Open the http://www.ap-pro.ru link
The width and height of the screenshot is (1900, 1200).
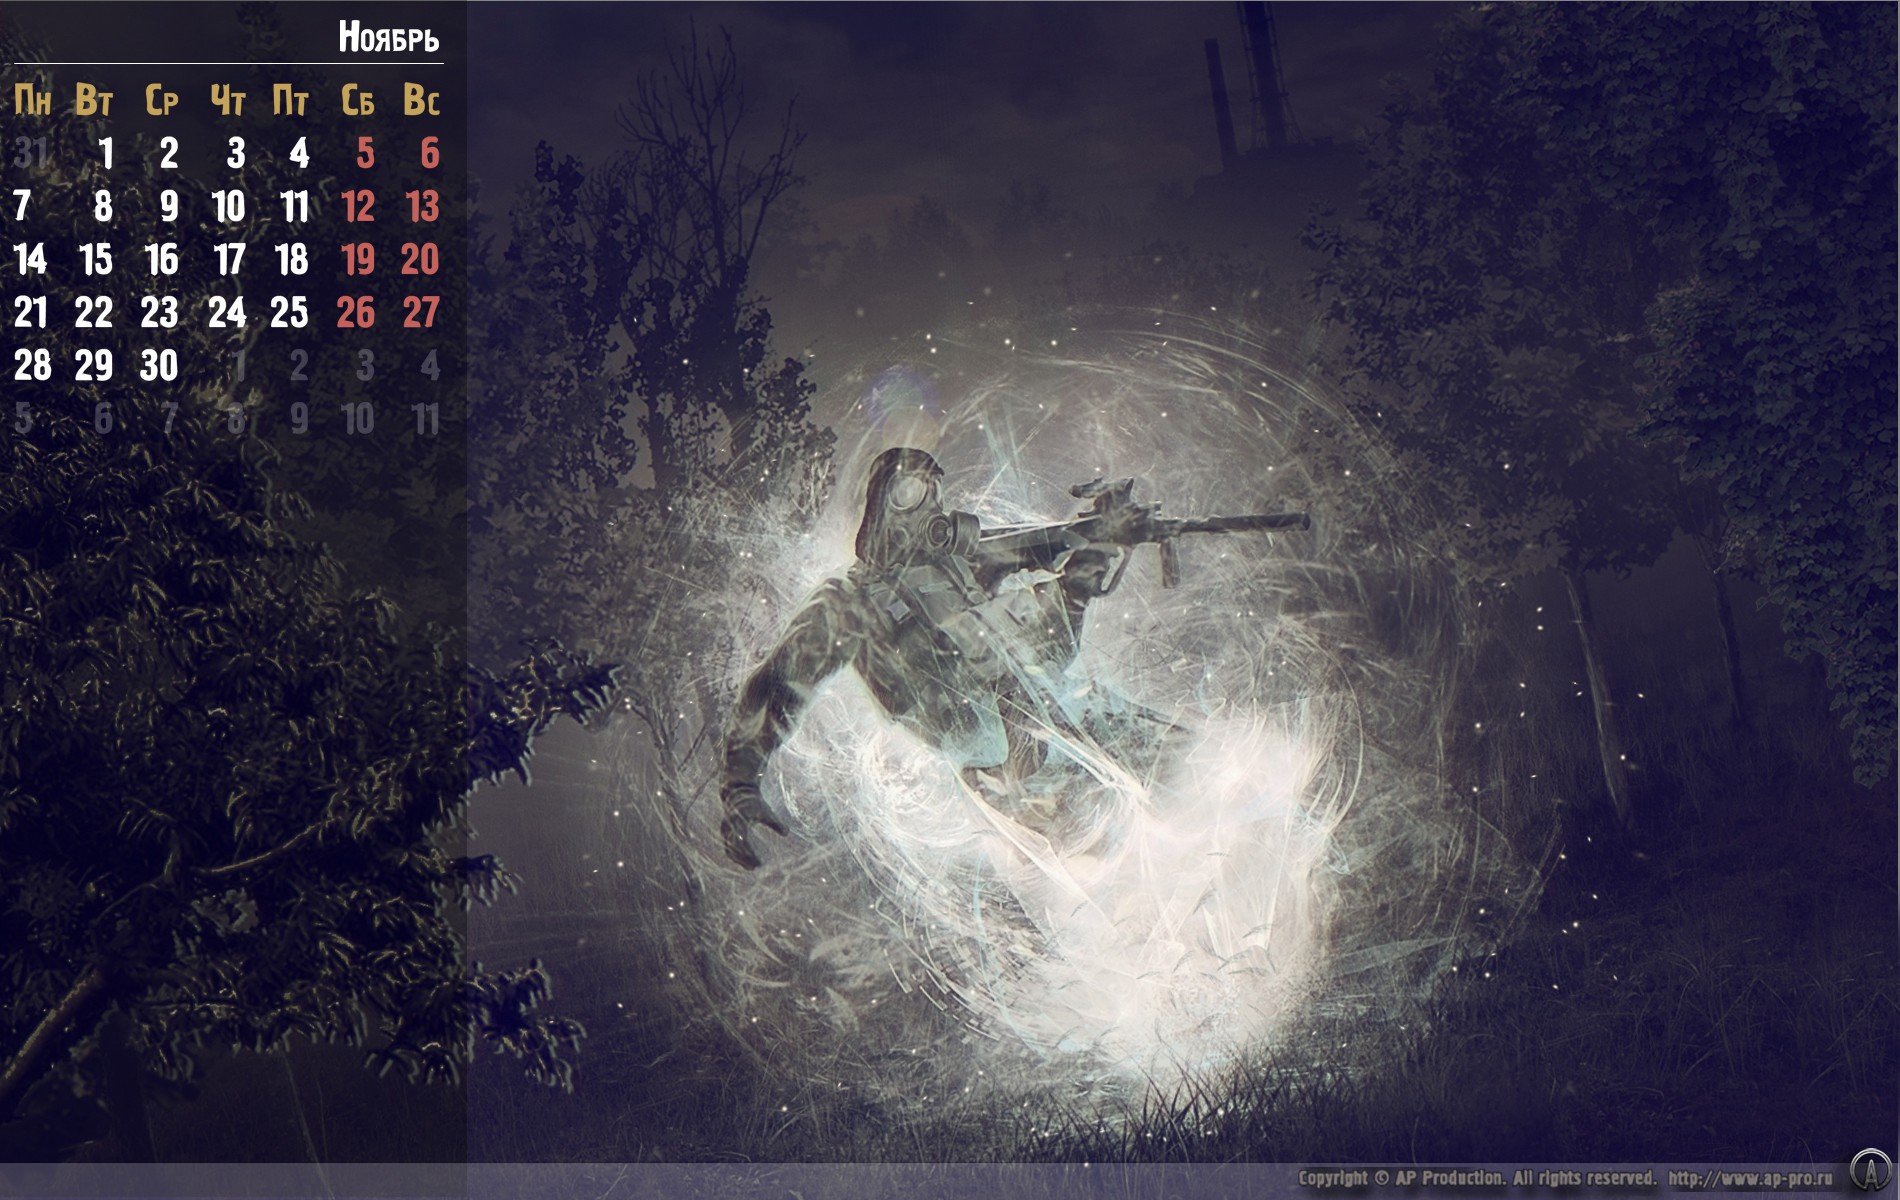coord(1750,1178)
